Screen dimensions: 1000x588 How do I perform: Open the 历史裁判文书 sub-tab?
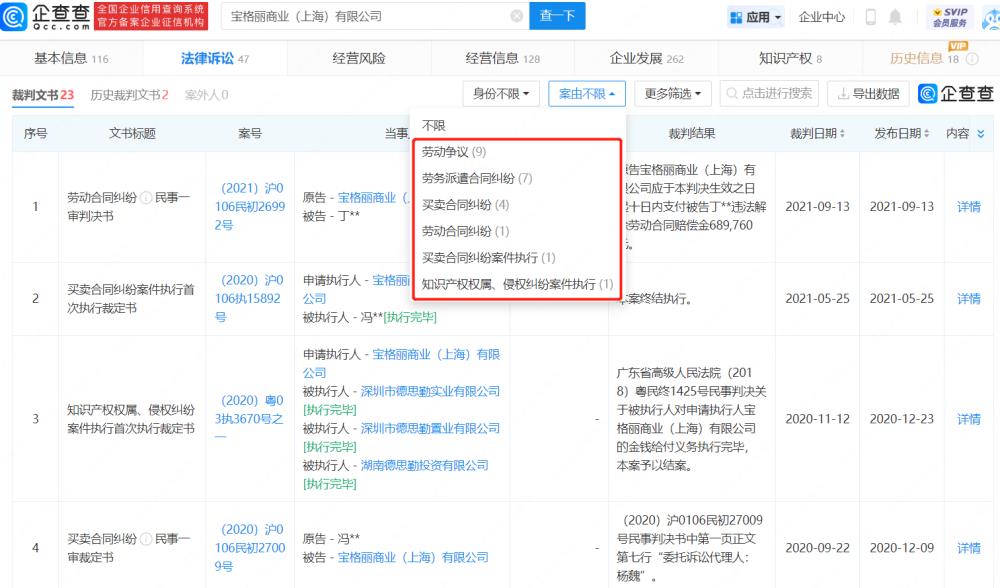[128, 92]
